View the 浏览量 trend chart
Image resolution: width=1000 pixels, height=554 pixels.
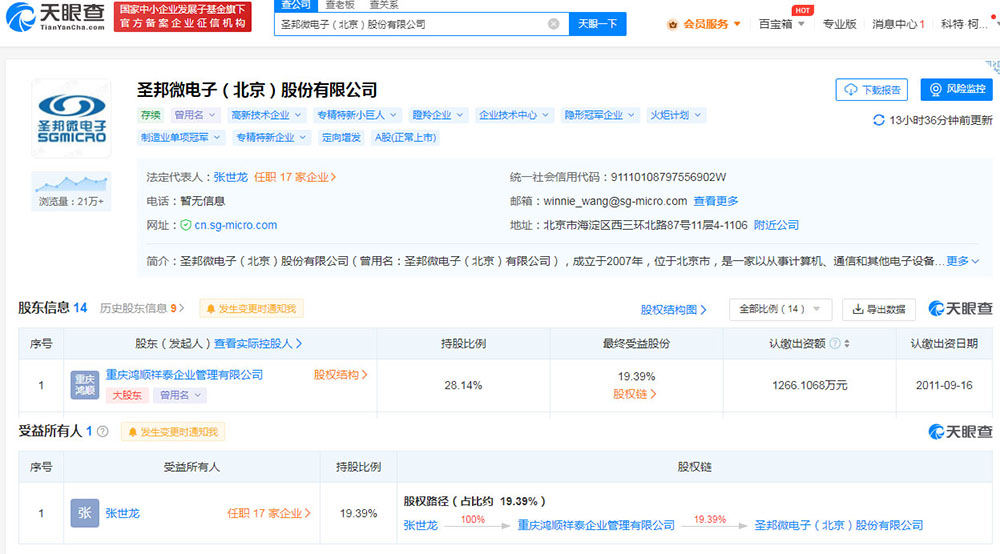coord(71,191)
